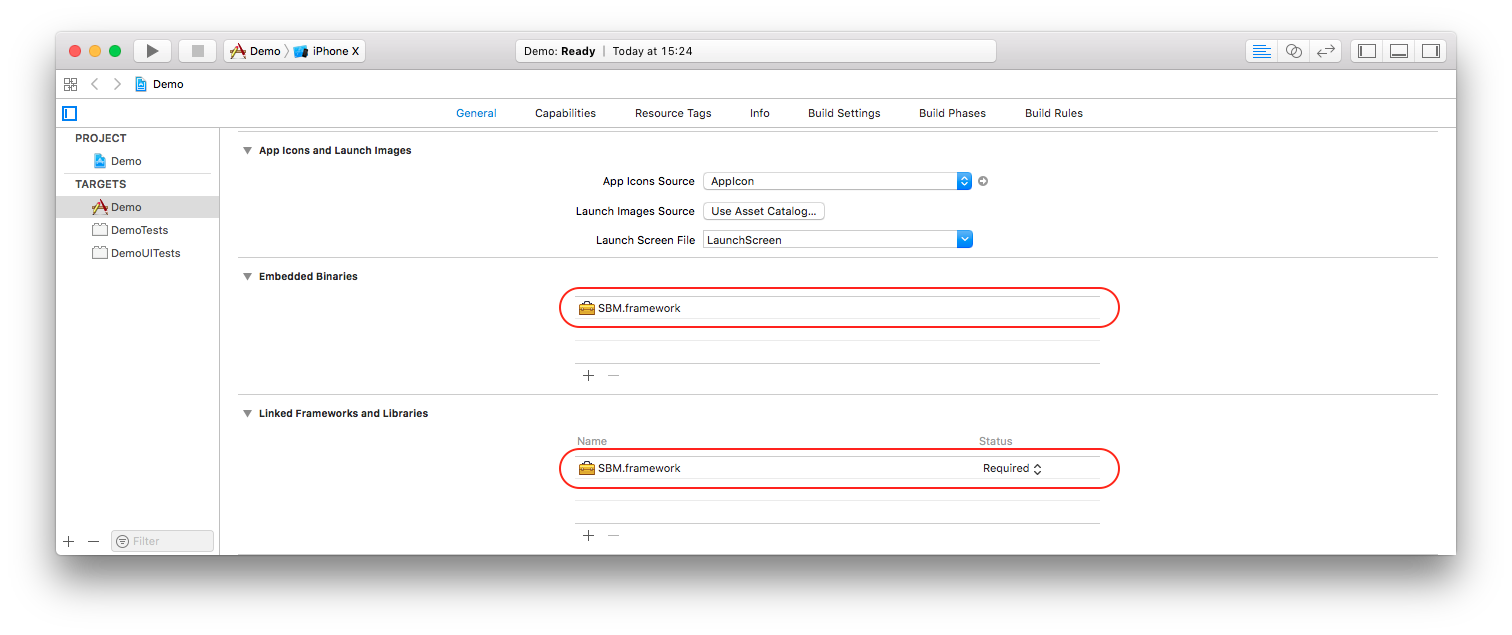Sort by the Name column header
Image resolution: width=1512 pixels, height=635 pixels.
592,441
